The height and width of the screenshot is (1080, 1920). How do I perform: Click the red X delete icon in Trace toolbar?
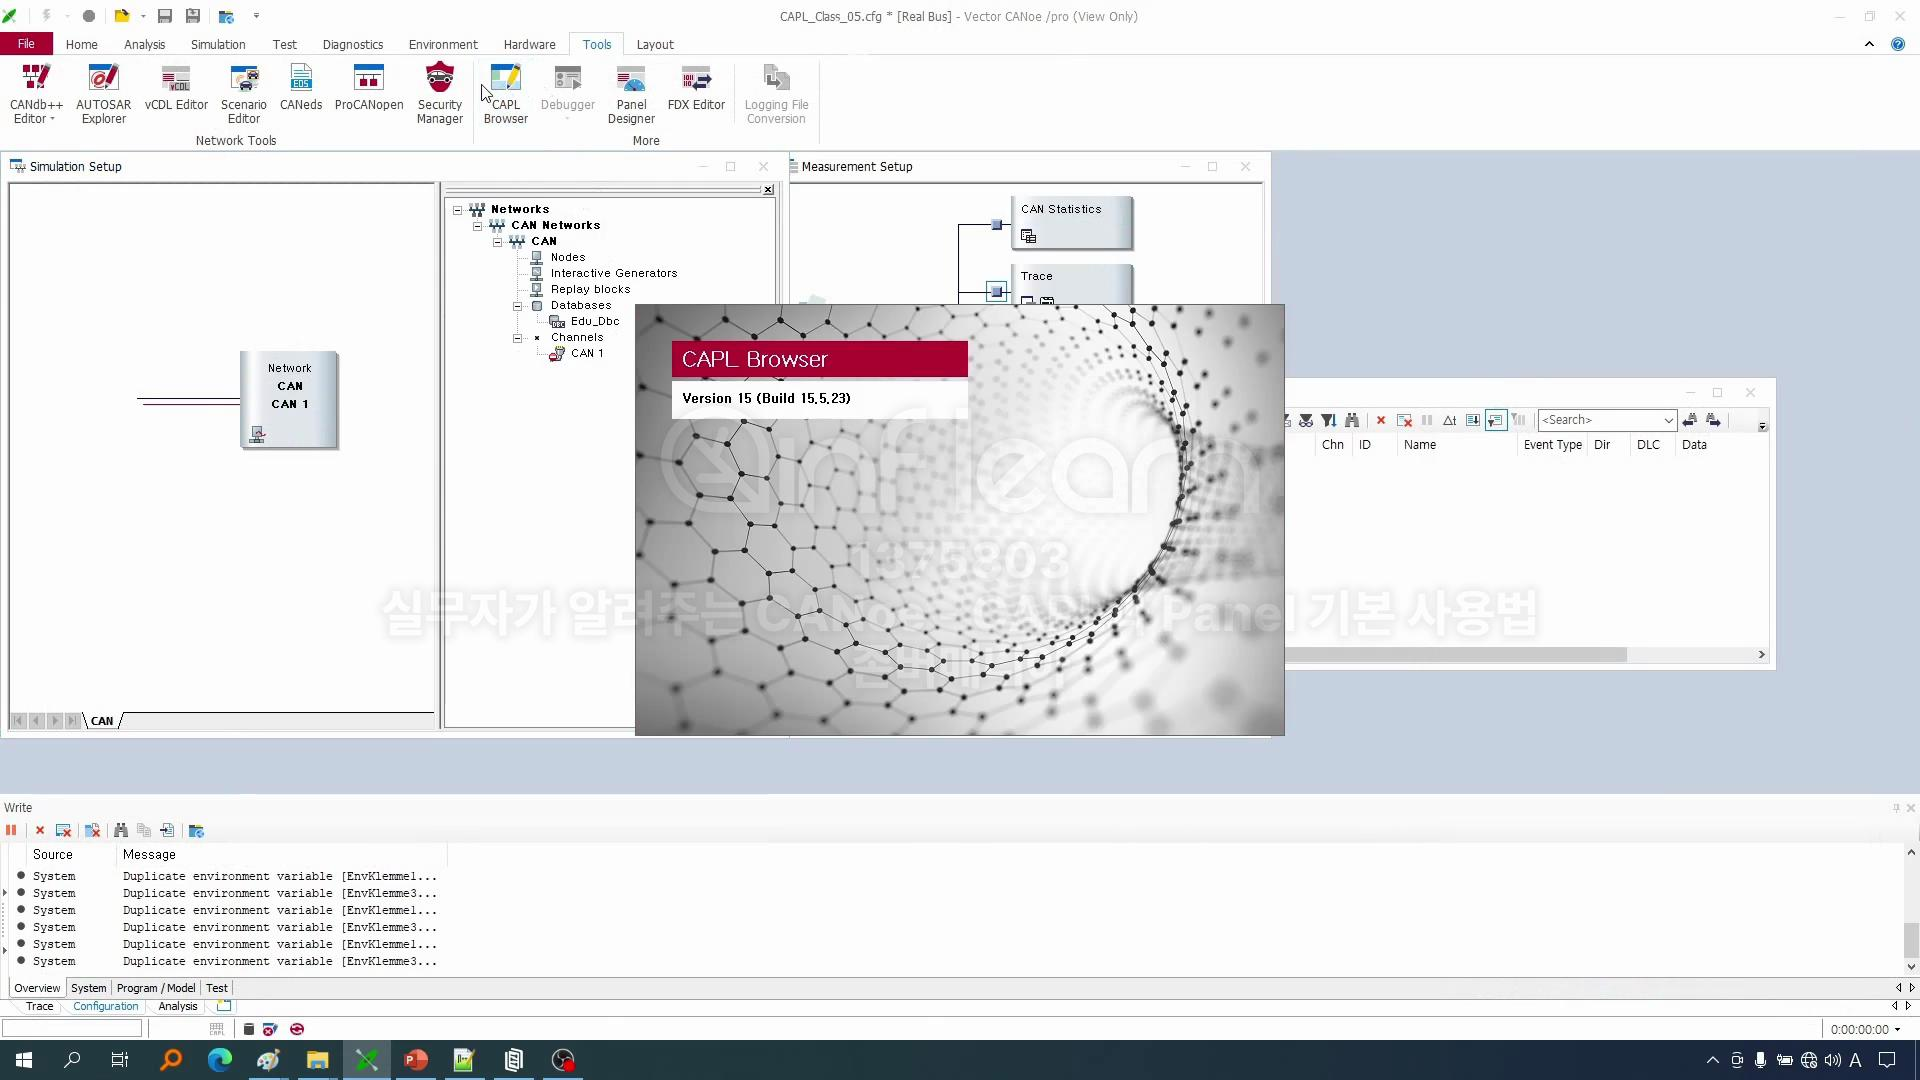click(1381, 420)
